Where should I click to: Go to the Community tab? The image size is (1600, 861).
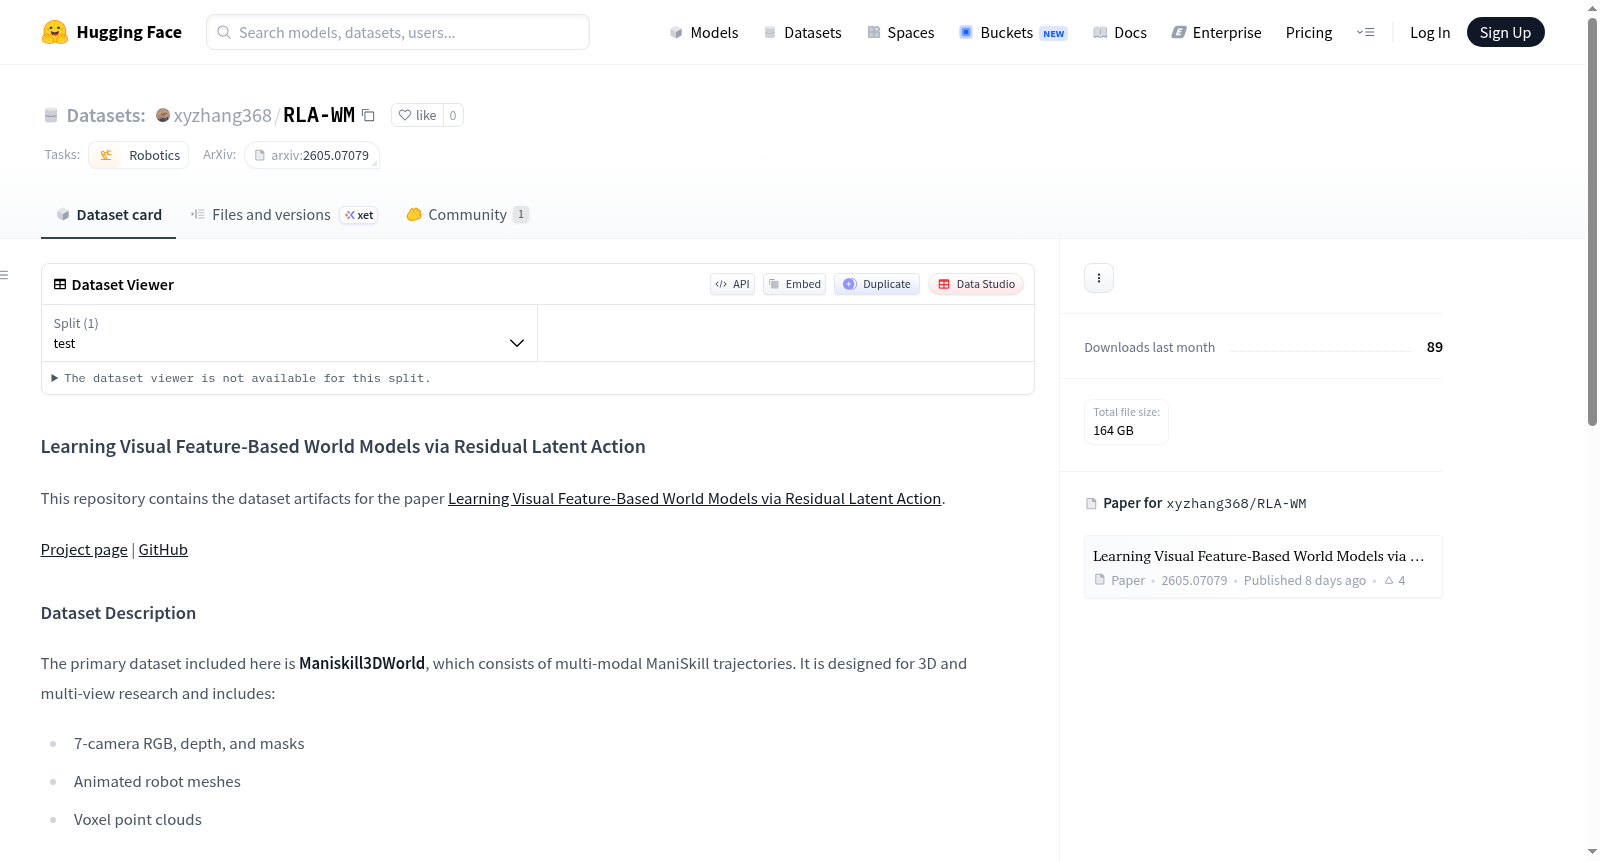point(467,215)
